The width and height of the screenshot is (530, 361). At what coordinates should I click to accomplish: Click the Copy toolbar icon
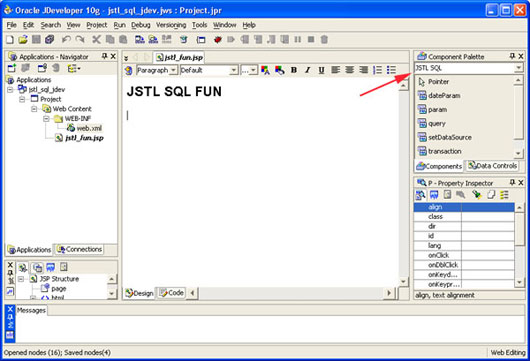point(110,40)
